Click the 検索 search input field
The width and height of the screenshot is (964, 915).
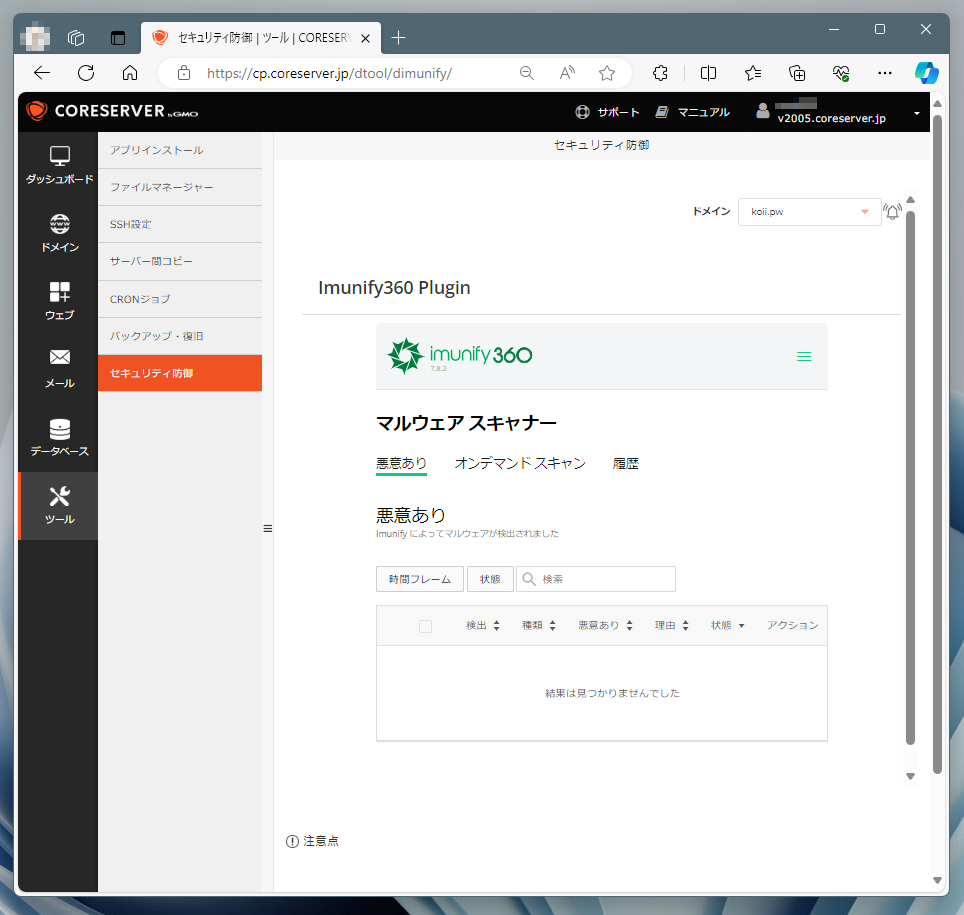[596, 579]
